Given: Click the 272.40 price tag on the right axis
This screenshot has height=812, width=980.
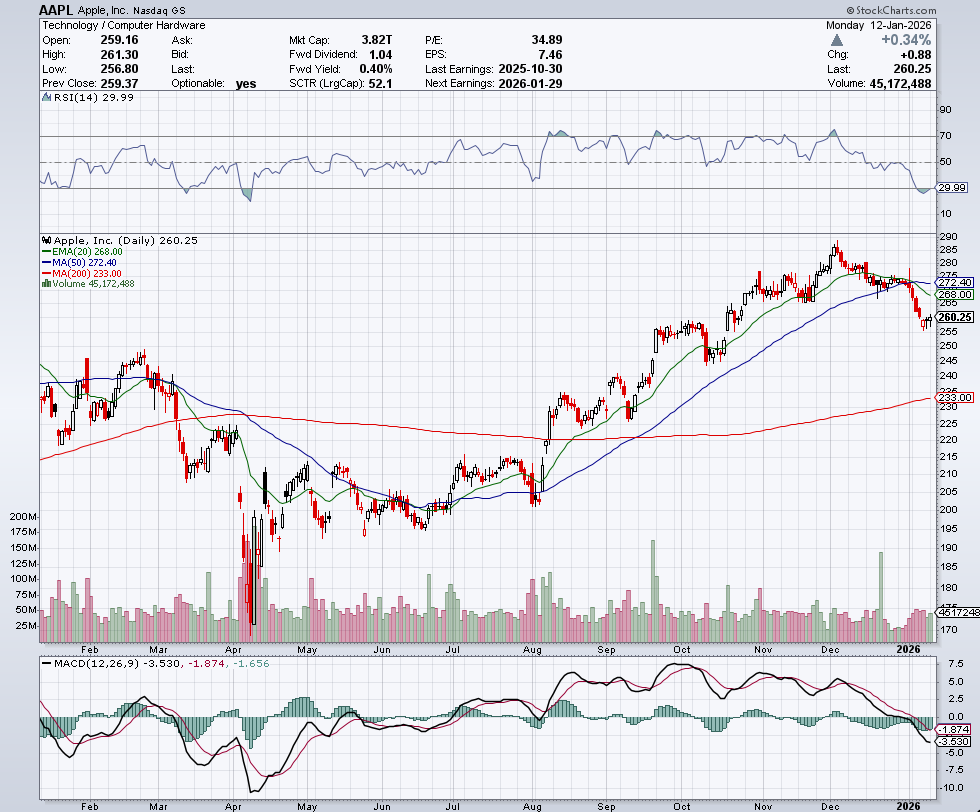Looking at the screenshot, I should point(955,283).
